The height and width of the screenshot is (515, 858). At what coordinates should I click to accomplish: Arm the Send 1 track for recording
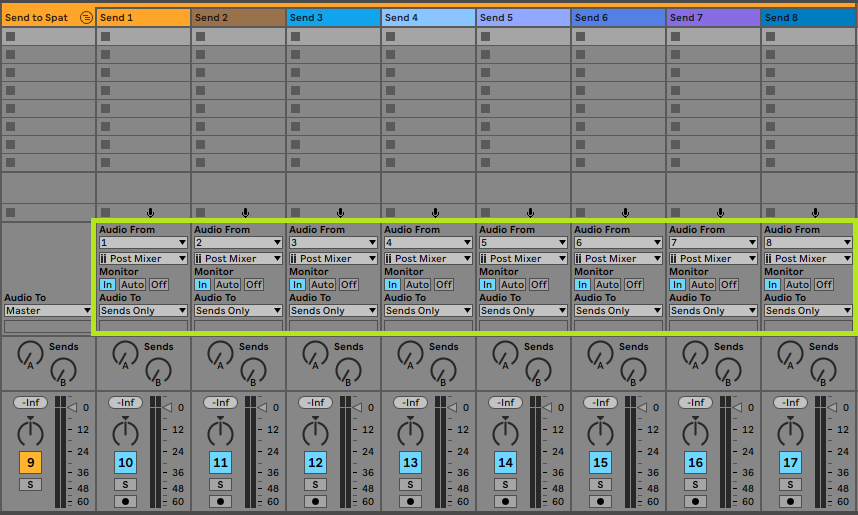(125, 501)
